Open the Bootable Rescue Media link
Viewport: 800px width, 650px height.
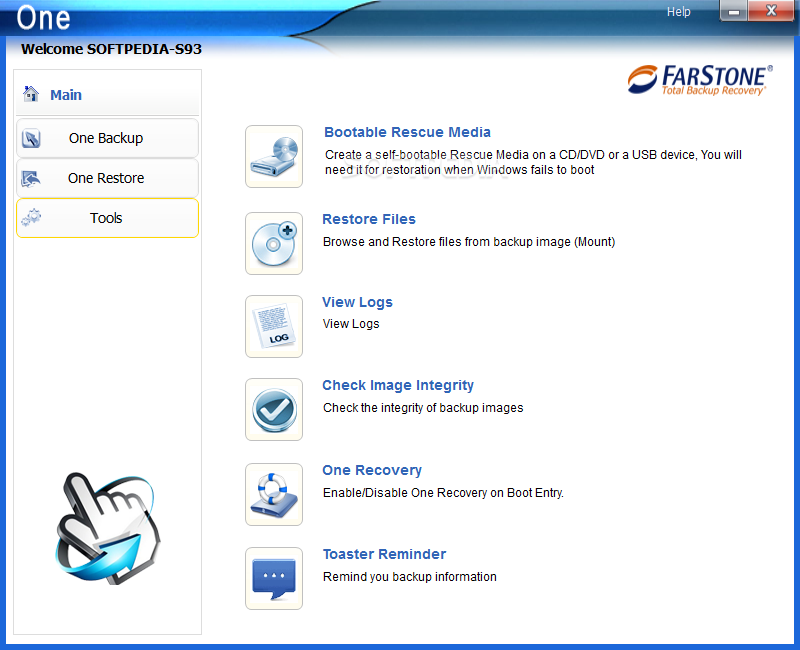[x=407, y=132]
